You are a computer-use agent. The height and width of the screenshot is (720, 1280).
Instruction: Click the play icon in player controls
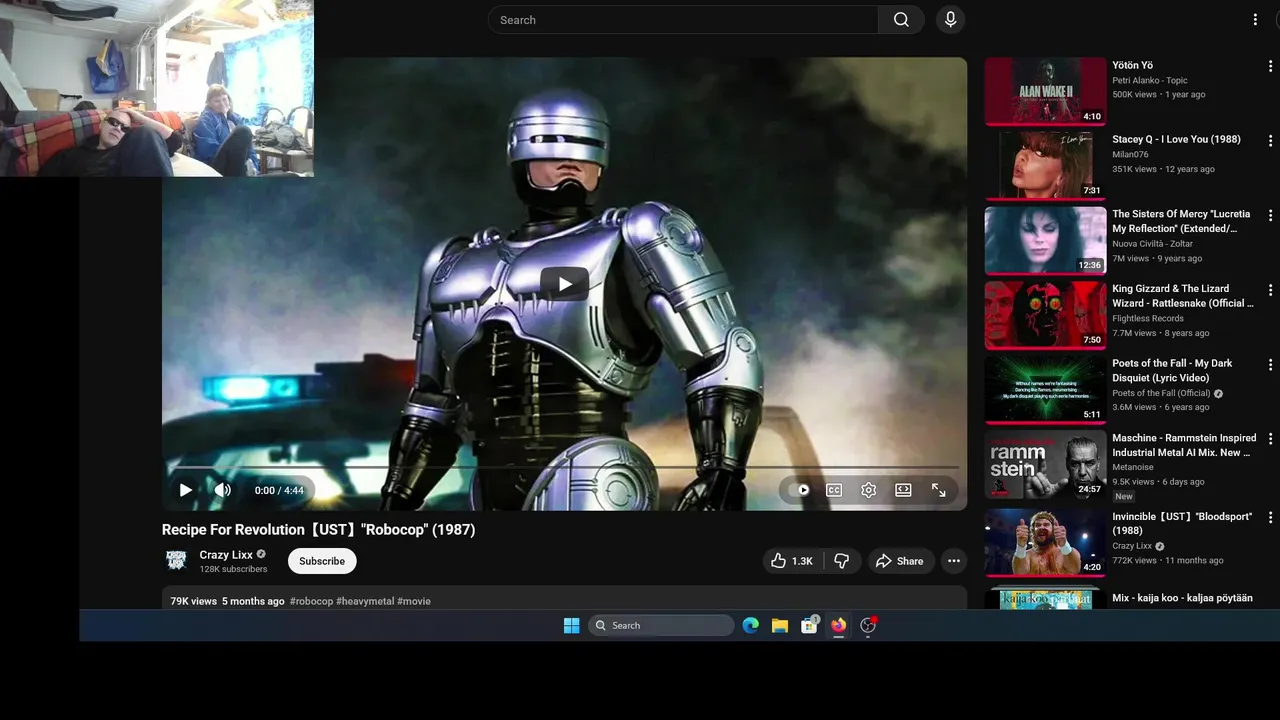point(185,490)
